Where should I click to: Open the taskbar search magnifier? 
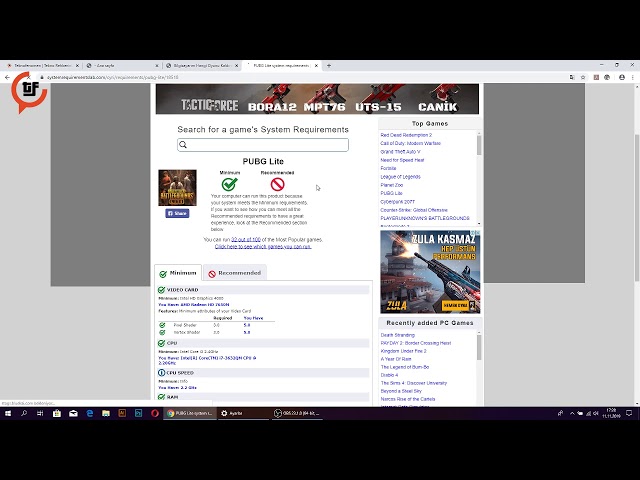[24, 413]
